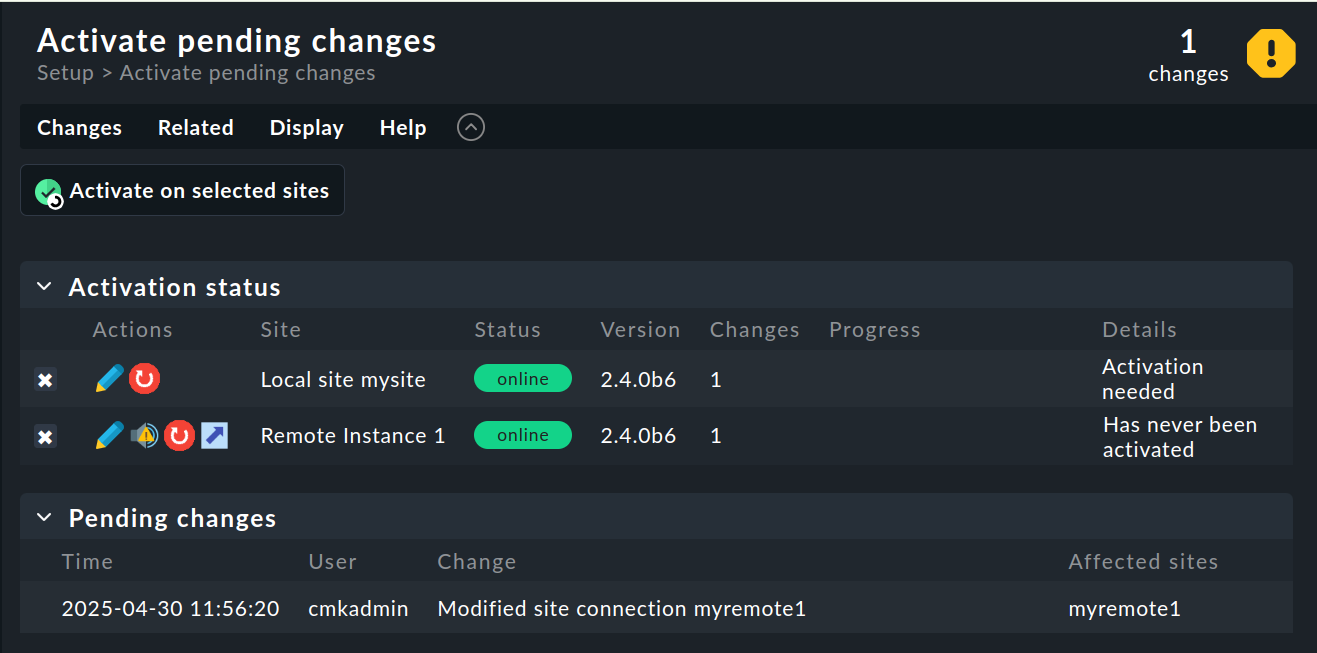Open the Related menu
Screen dimensions: 1317x653
point(195,127)
